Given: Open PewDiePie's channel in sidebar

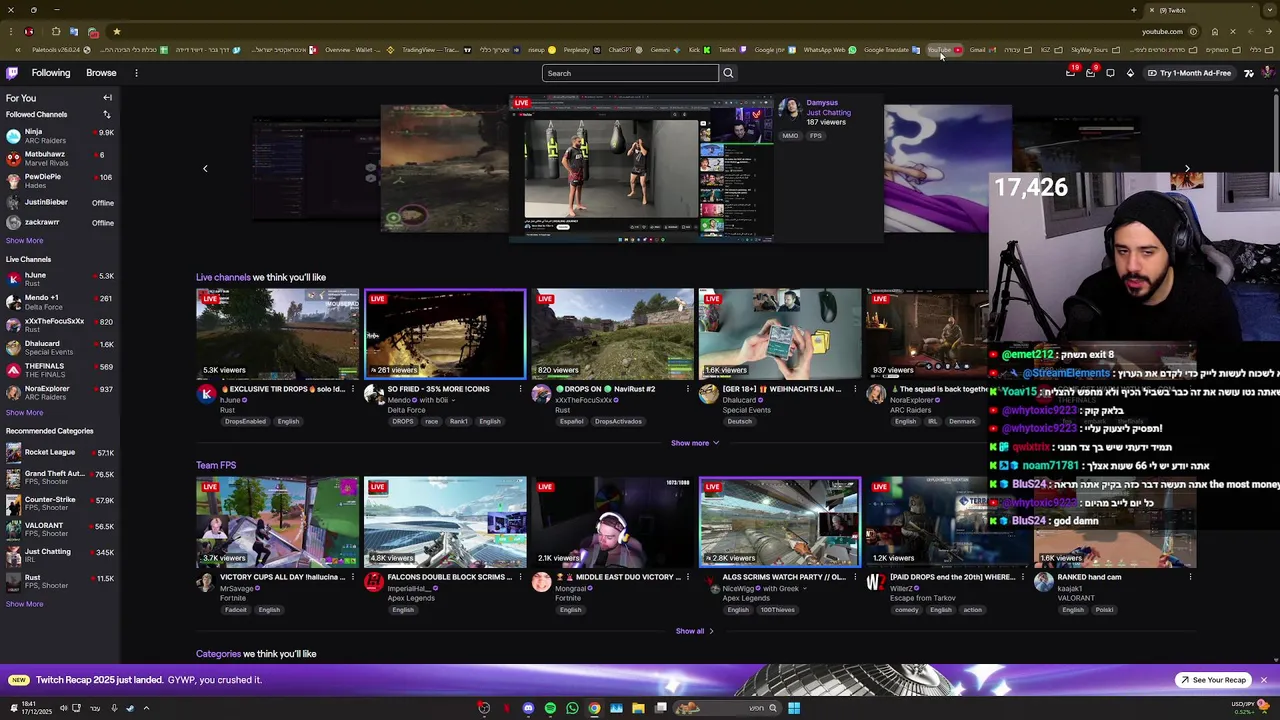Looking at the screenshot, I should tap(60, 181).
